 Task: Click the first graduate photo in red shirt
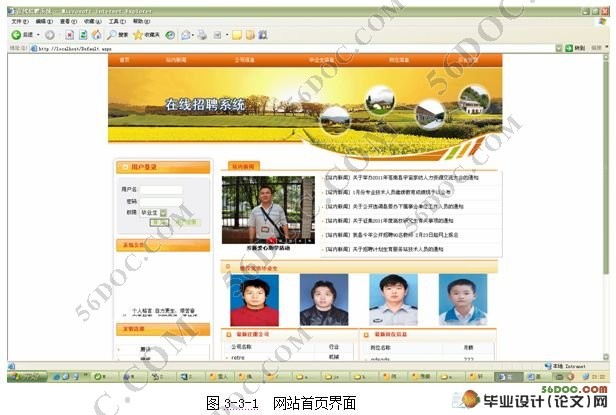pos(254,300)
